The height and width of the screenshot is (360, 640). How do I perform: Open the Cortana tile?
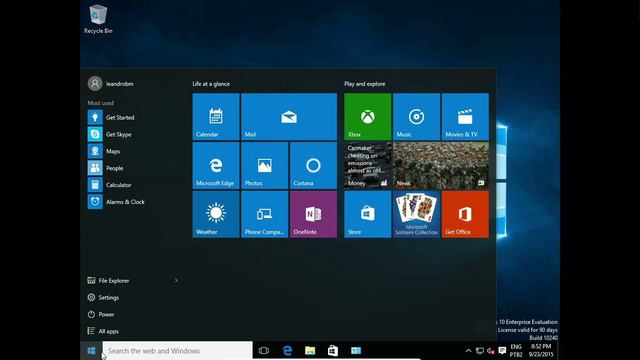[x=313, y=165]
